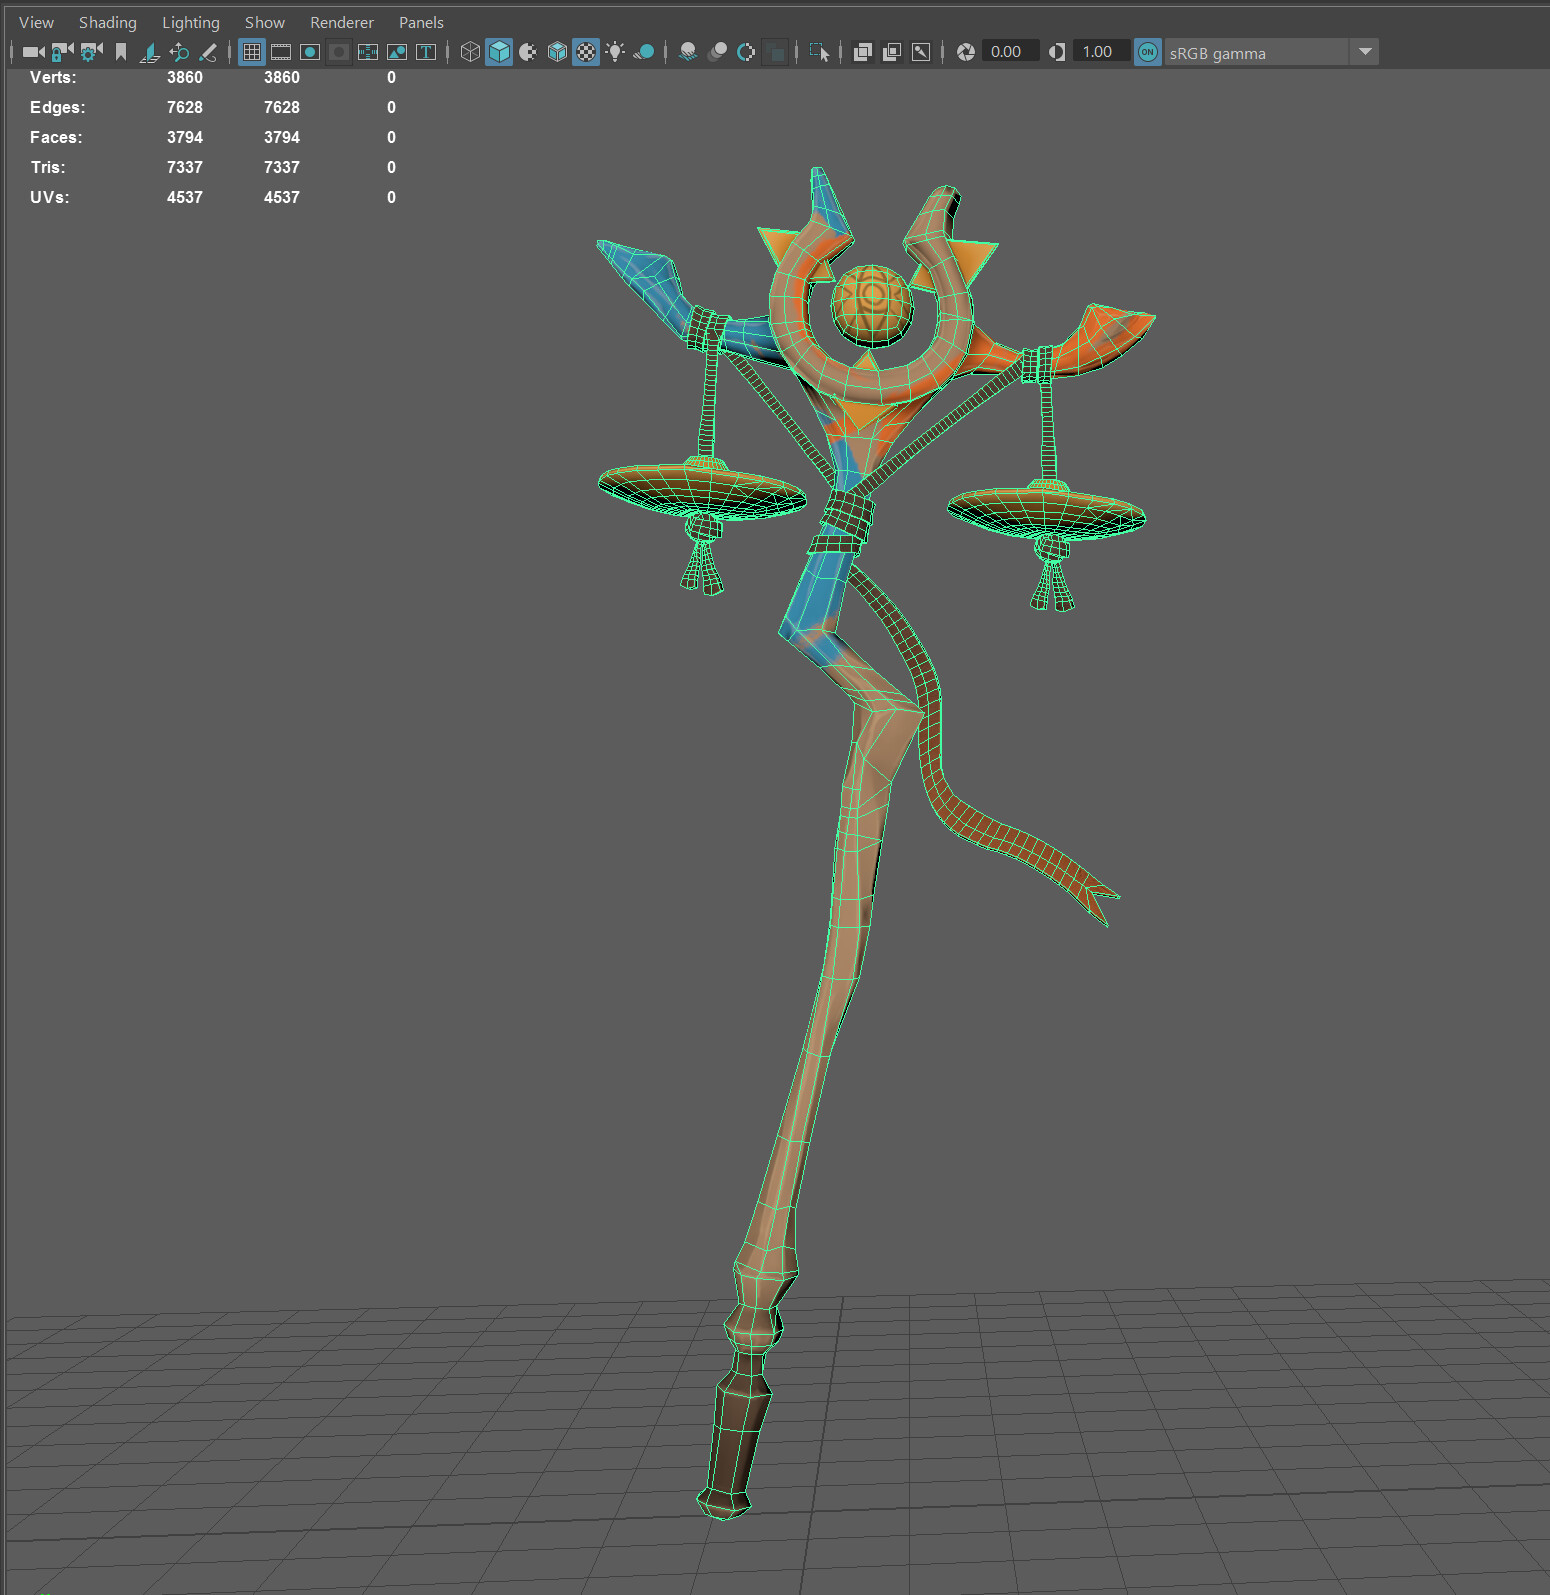Toggle the Textured display icon

click(586, 52)
